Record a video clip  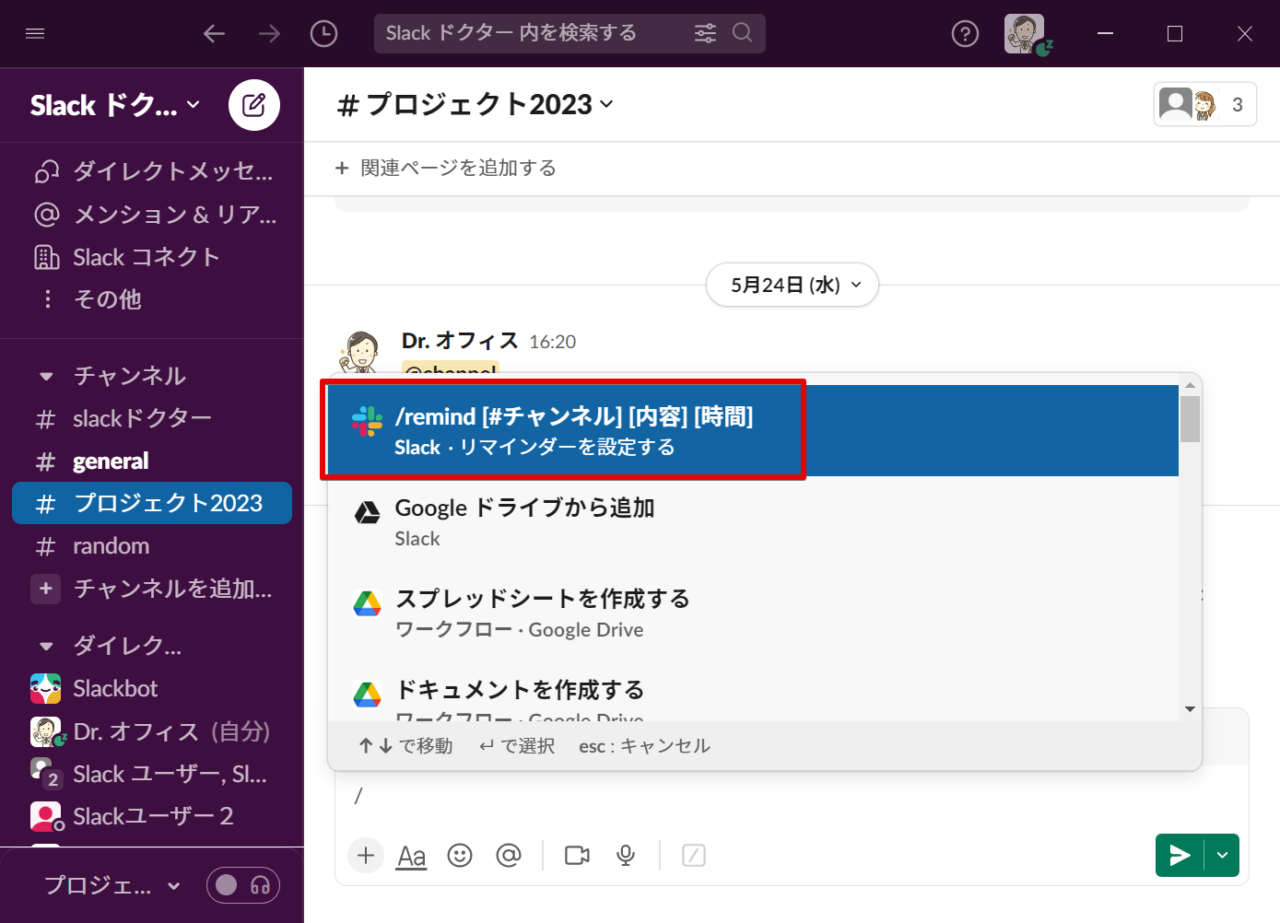(x=577, y=856)
